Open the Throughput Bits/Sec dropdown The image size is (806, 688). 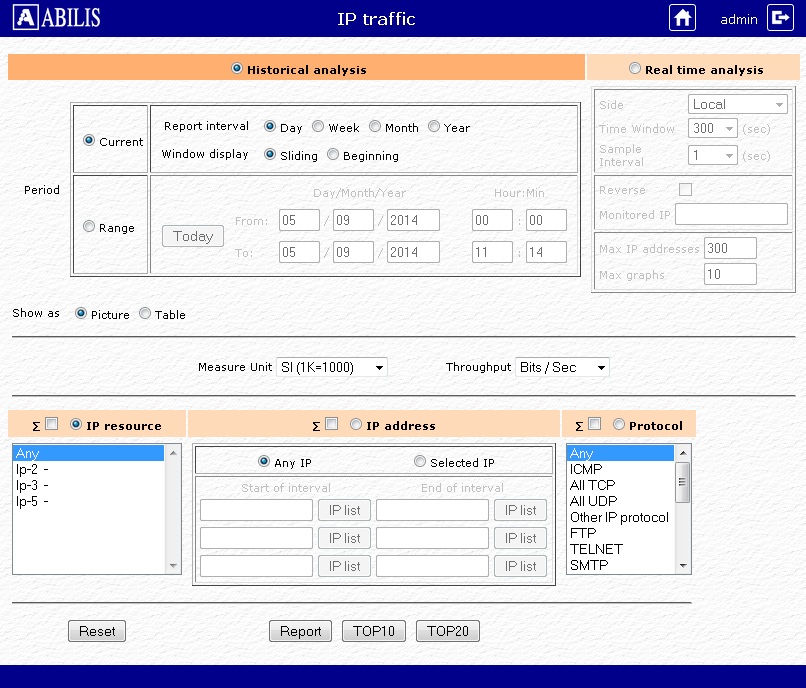tap(562, 367)
